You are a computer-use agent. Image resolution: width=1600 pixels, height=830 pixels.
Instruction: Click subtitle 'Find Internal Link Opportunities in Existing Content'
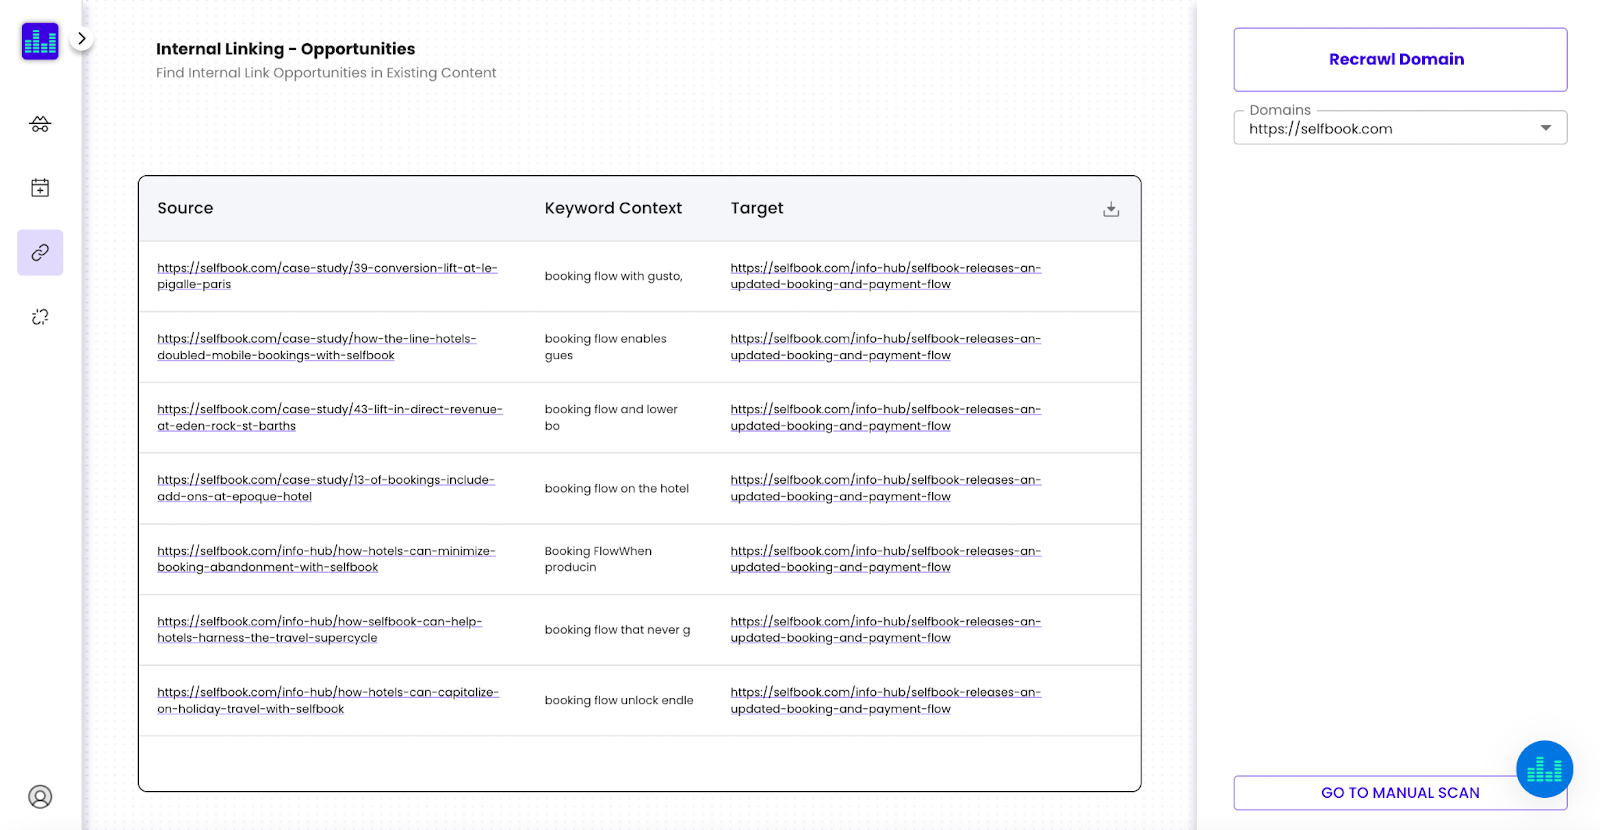326,73
